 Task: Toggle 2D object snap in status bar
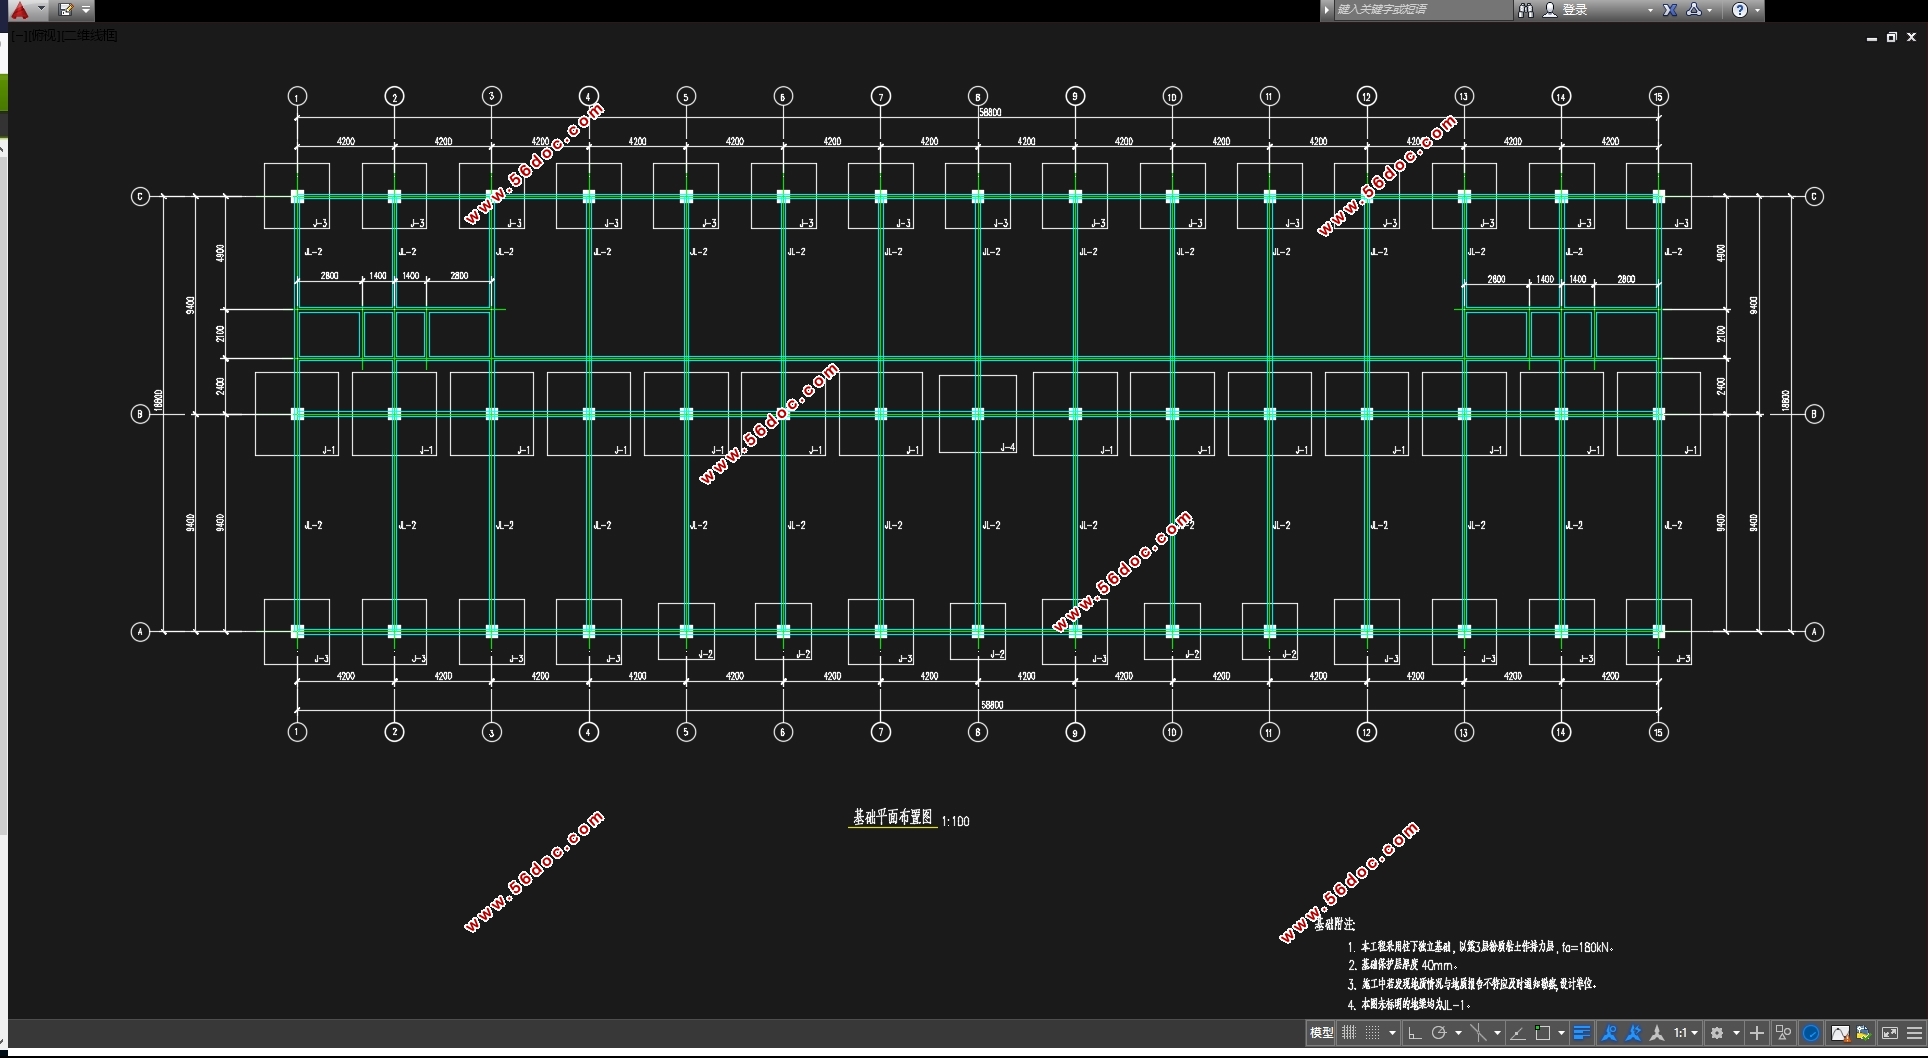coord(1543,1033)
